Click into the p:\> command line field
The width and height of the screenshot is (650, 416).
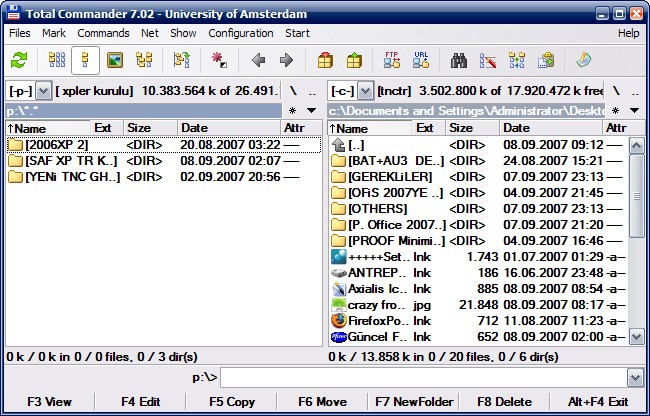[425, 378]
